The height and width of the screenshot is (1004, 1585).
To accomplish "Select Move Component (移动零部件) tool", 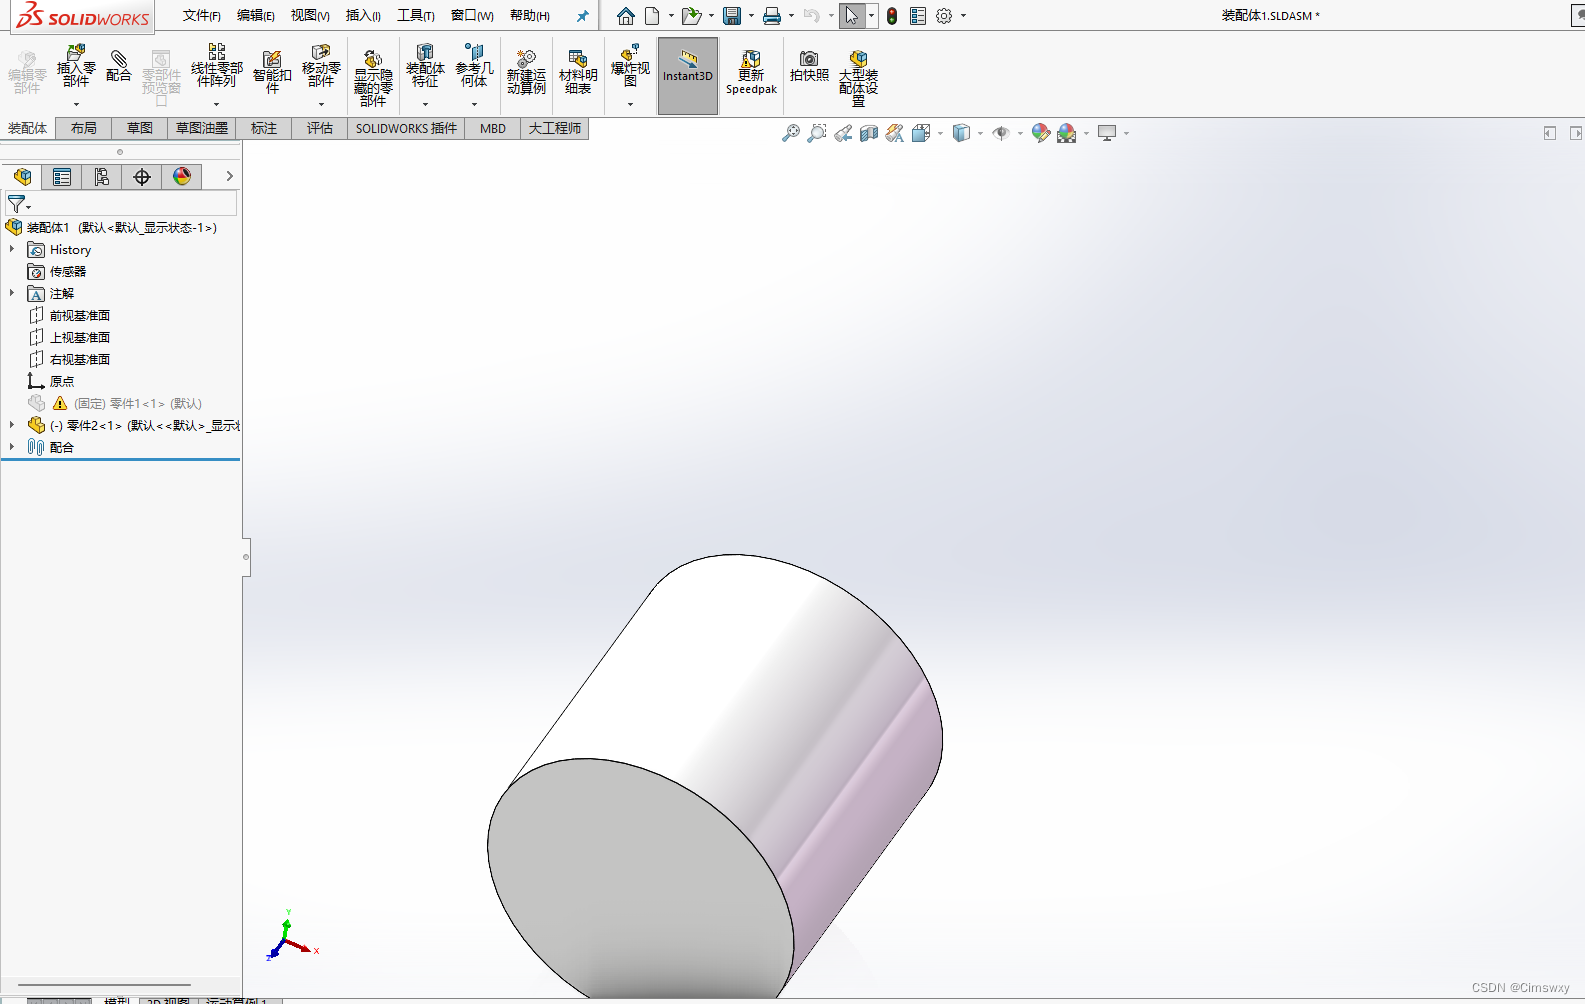I will point(321,67).
